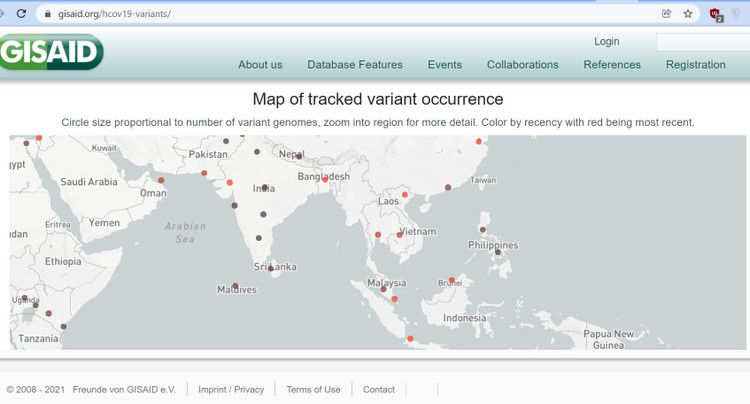
Task: Click the lock icon in address bar
Action: (x=45, y=14)
